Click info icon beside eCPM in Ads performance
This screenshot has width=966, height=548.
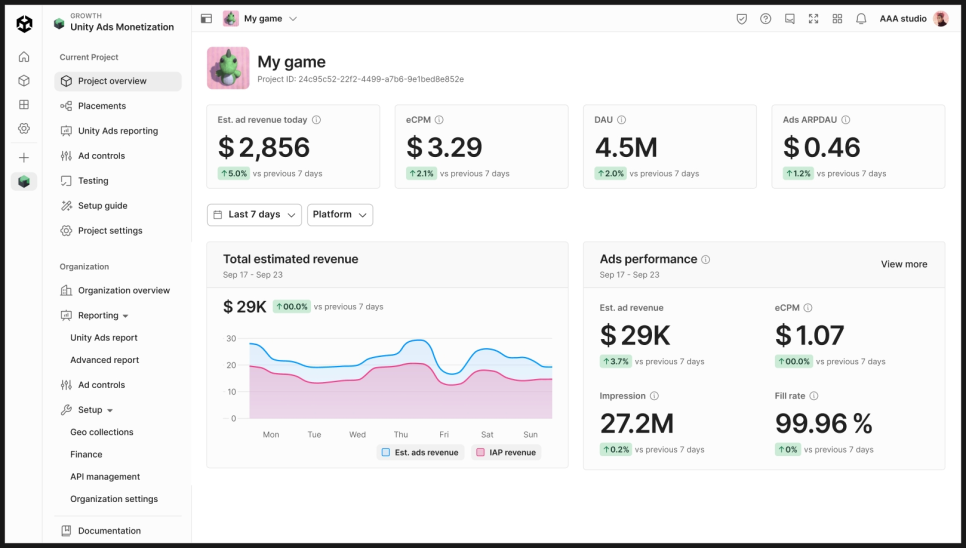(x=808, y=308)
